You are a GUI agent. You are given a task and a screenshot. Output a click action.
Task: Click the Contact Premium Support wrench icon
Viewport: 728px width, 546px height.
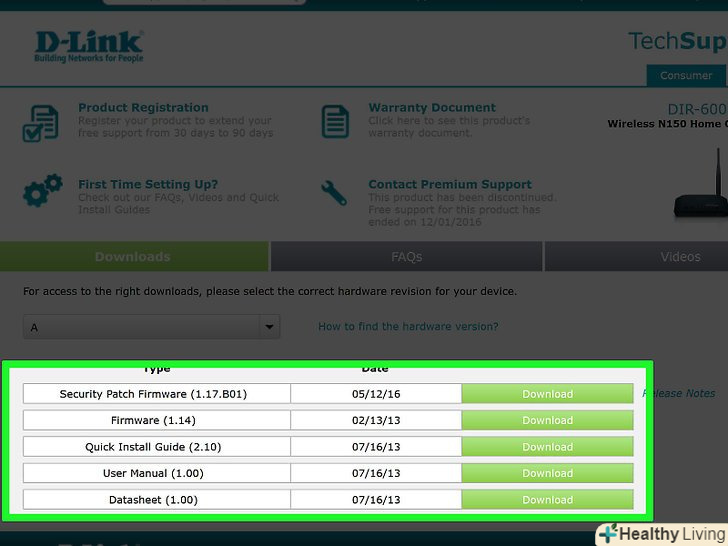click(334, 192)
